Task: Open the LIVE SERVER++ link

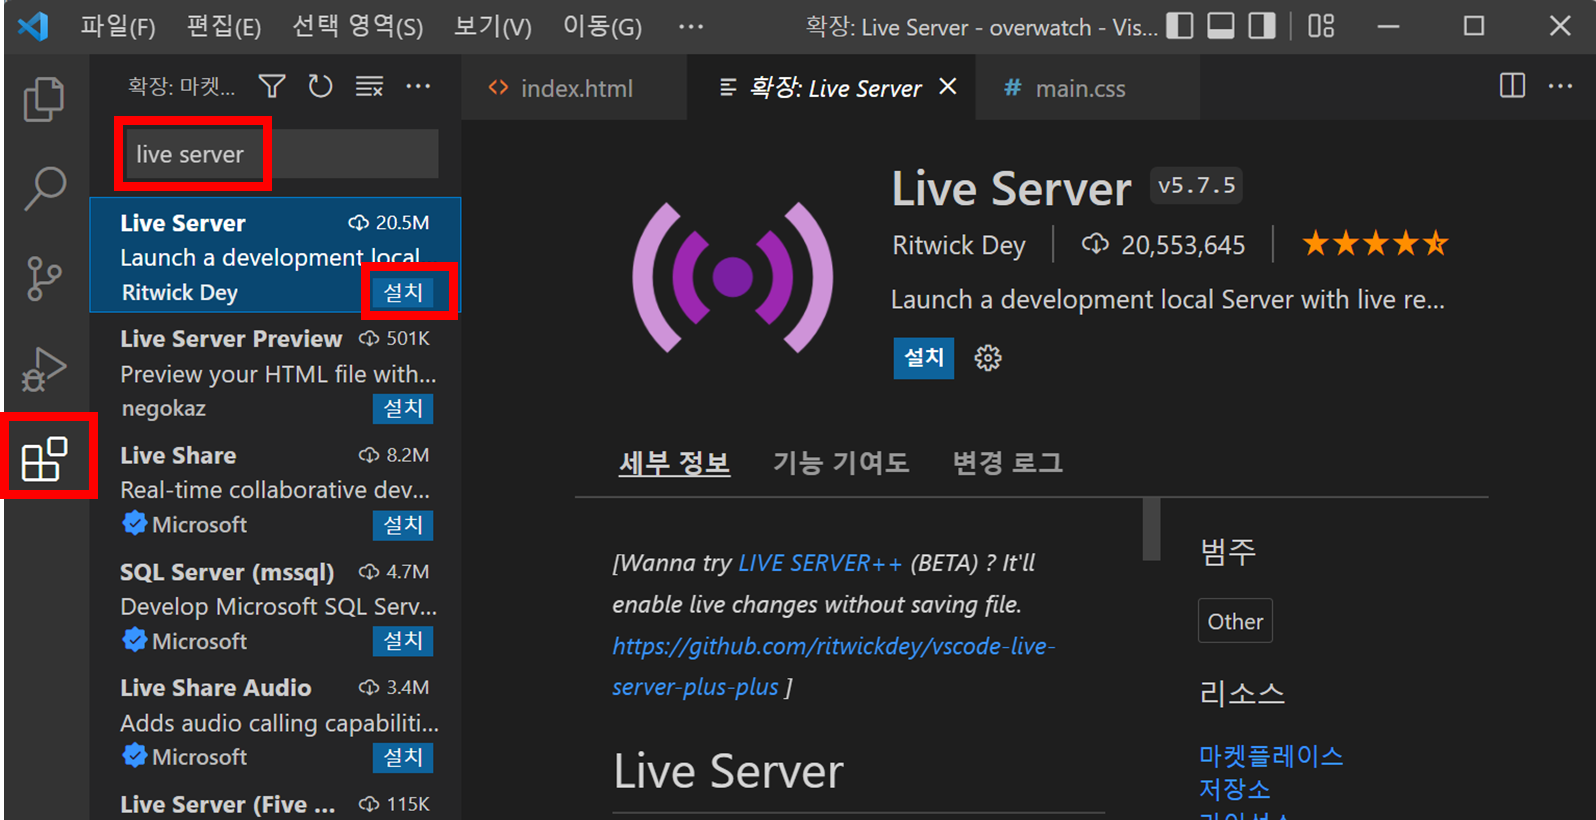Action: [820, 563]
